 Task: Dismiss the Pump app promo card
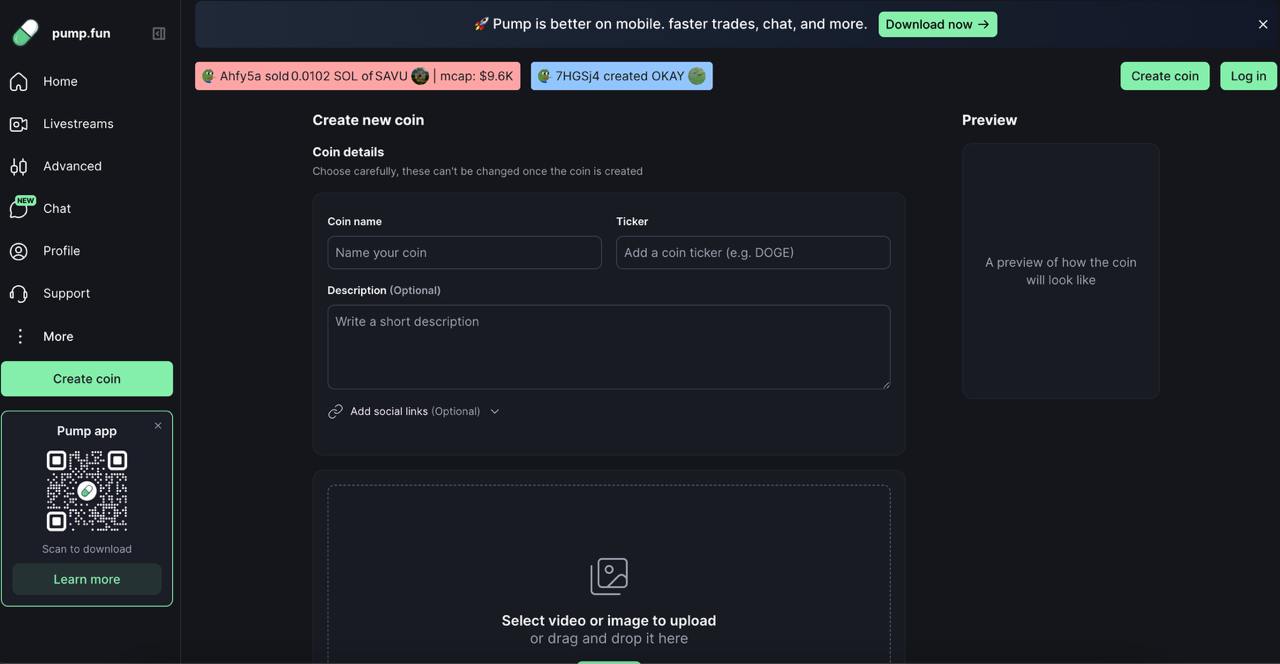tap(158, 426)
